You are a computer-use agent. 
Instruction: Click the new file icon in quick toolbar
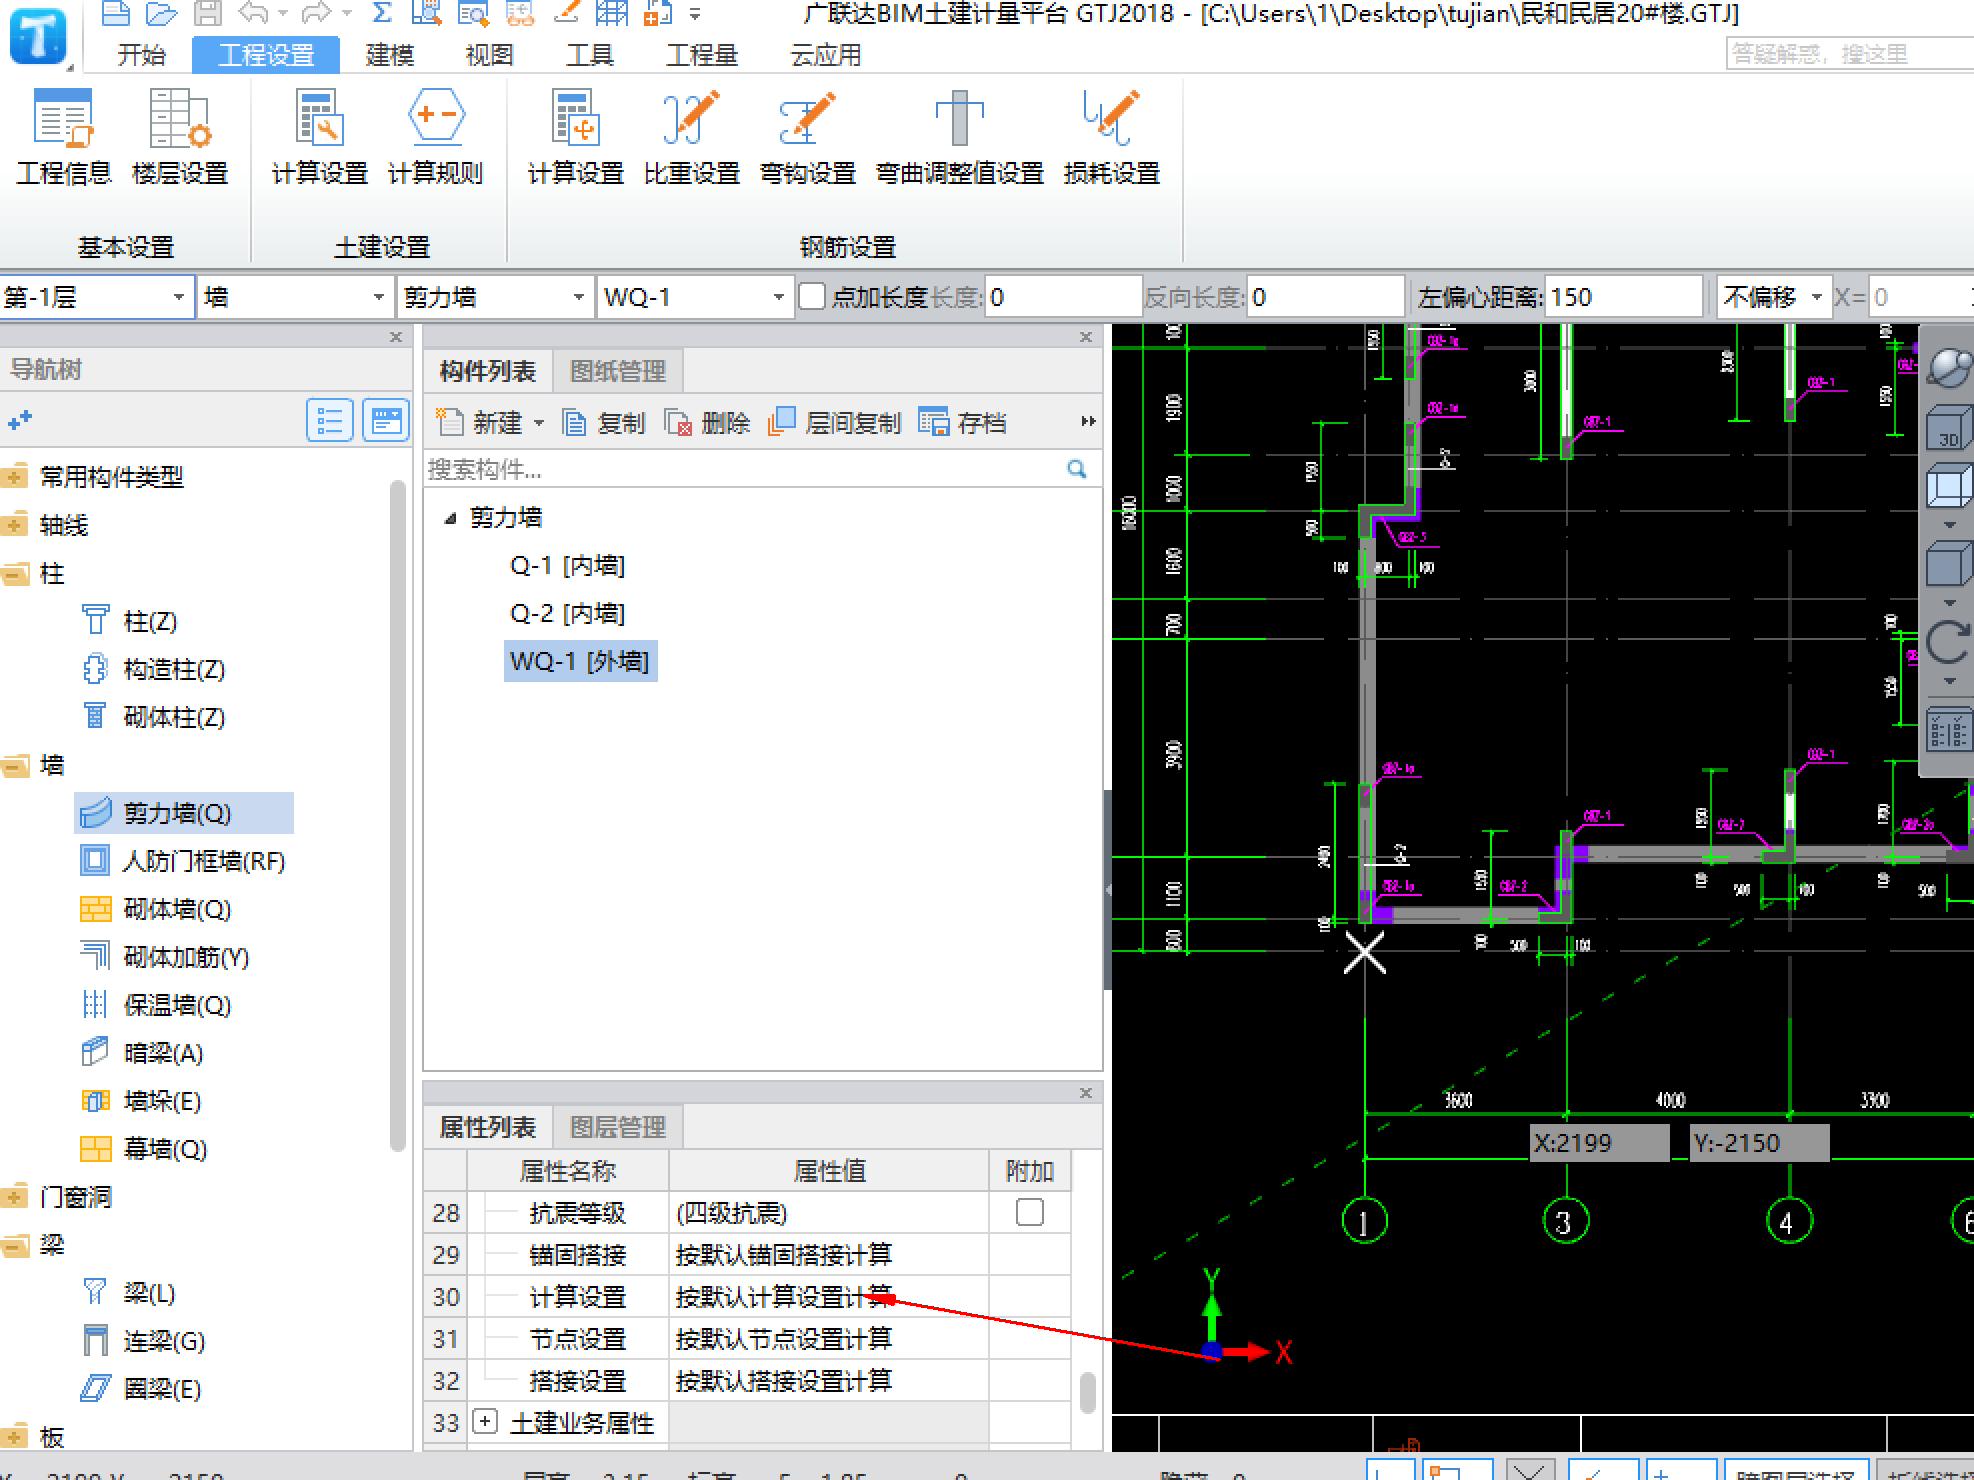[116, 13]
